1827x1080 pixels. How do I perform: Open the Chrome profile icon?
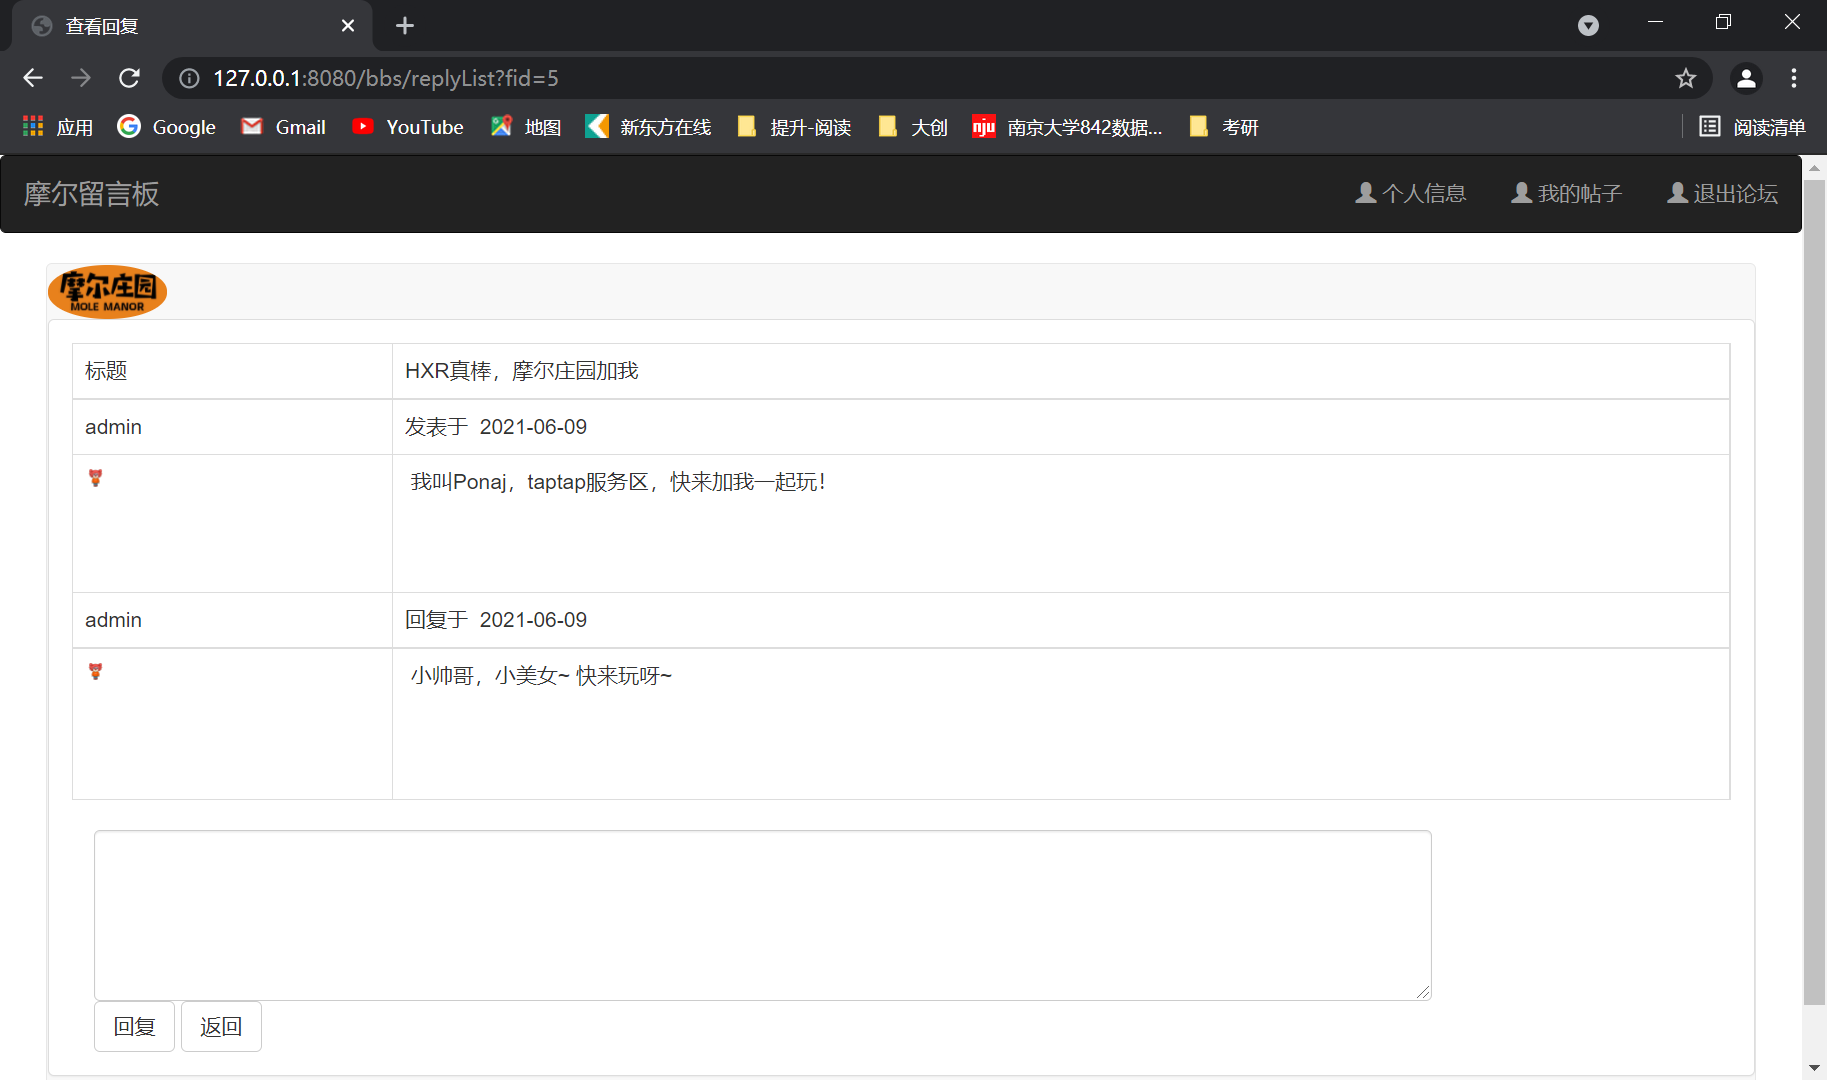tap(1746, 78)
